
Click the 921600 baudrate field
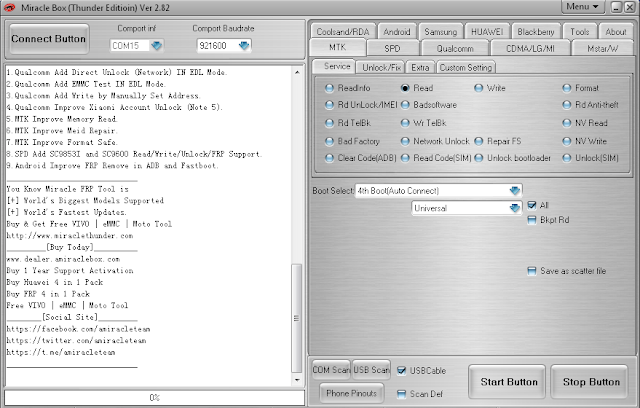click(x=217, y=45)
